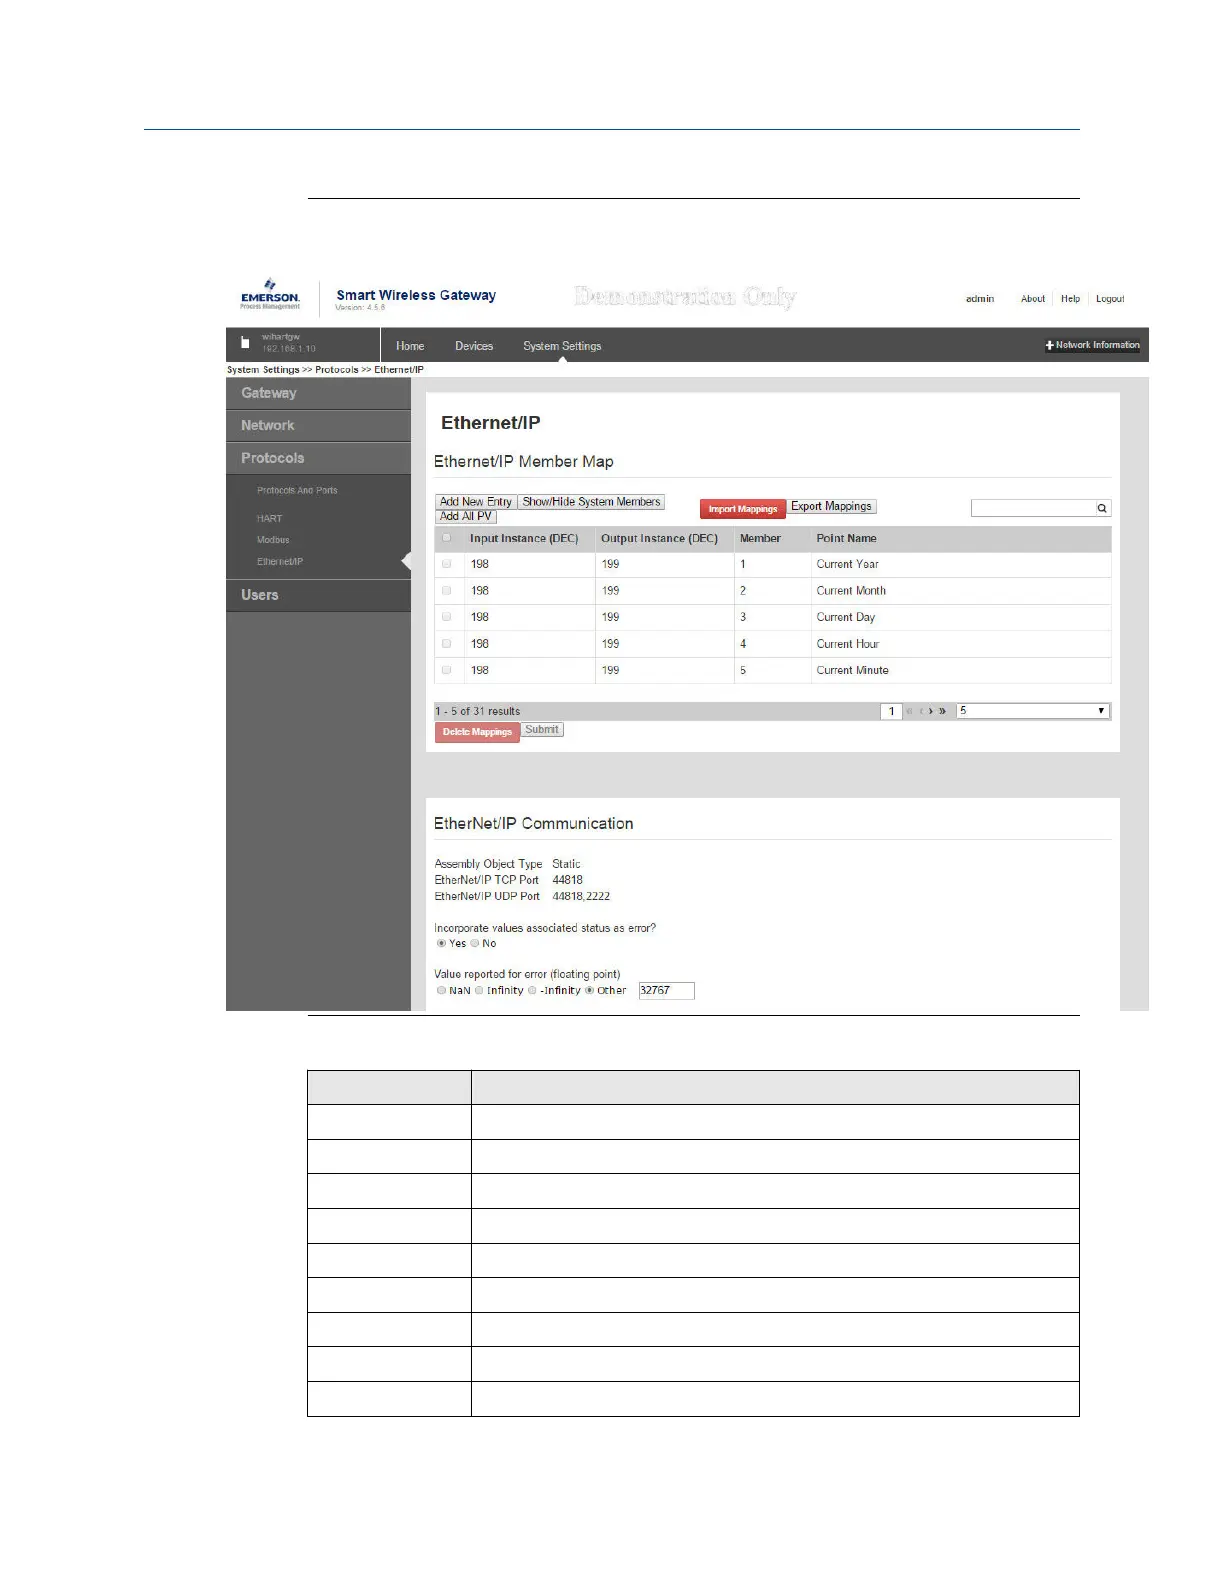
Task: Check the Current Hour row checkbox
Action: [446, 643]
